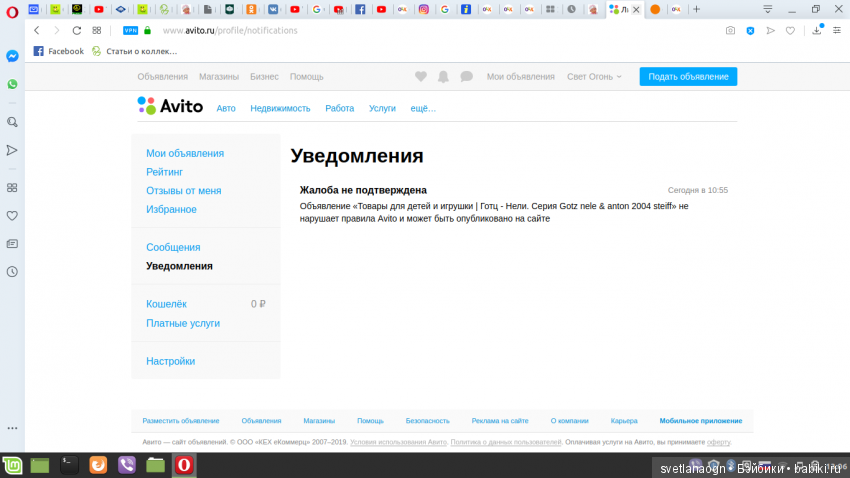This screenshot has width=850, height=478.
Task: Open the Facebook browser tab
Action: tap(360, 9)
